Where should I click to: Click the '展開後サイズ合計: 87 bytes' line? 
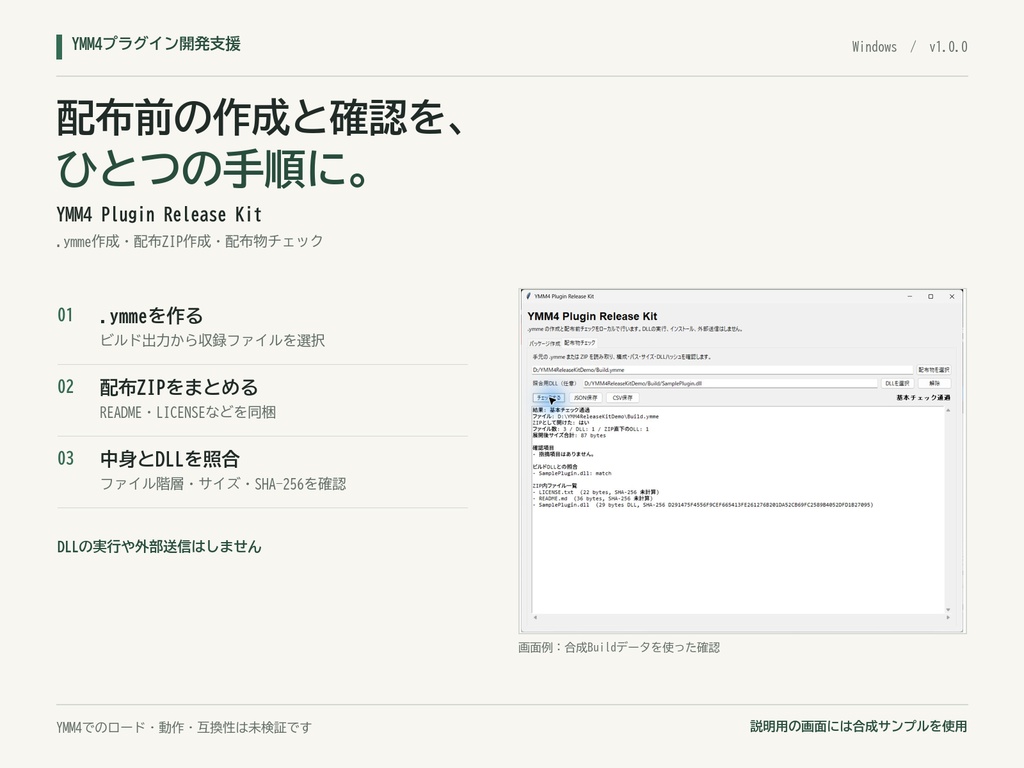pyautogui.click(x=569, y=436)
